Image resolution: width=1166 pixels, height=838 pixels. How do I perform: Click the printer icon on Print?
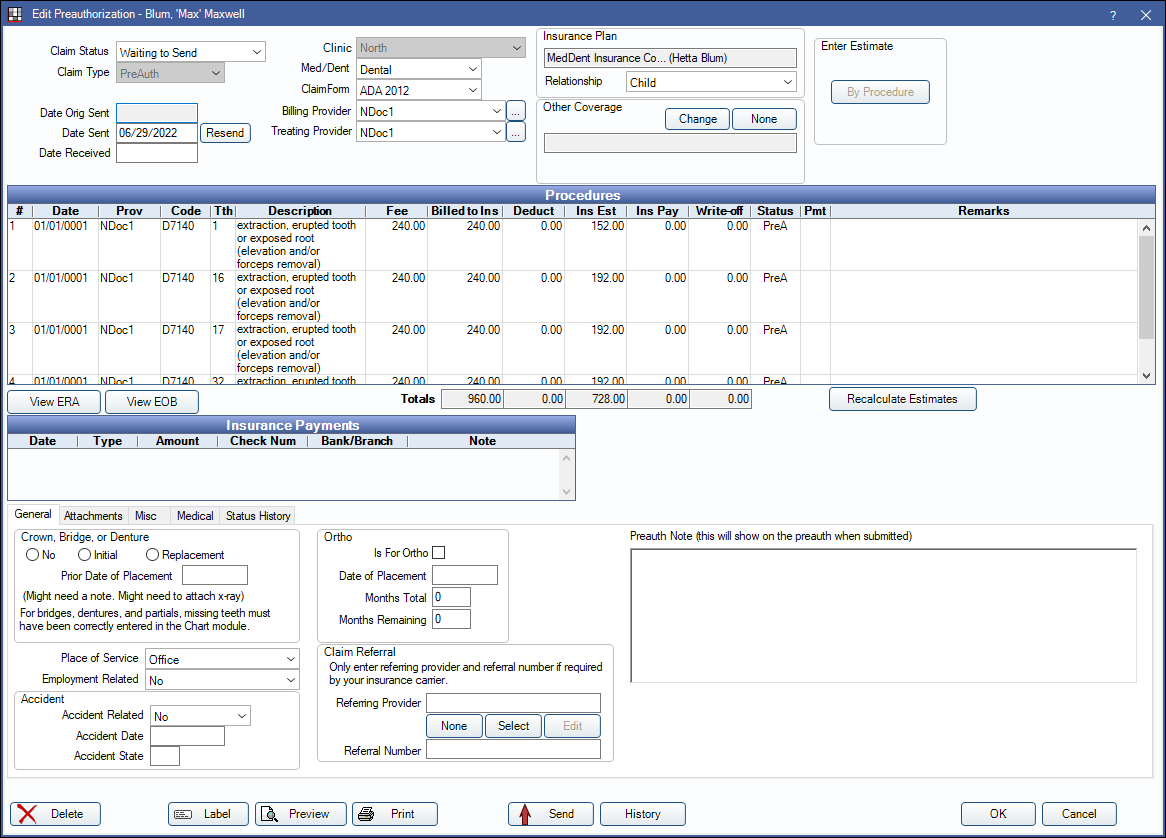366,814
